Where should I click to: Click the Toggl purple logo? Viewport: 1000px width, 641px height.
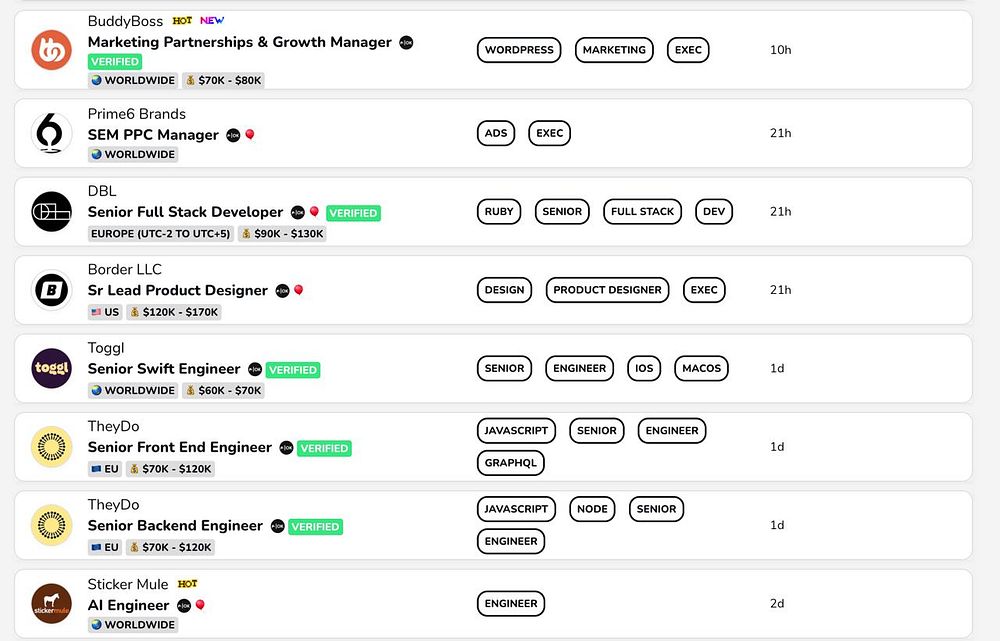pos(51,368)
